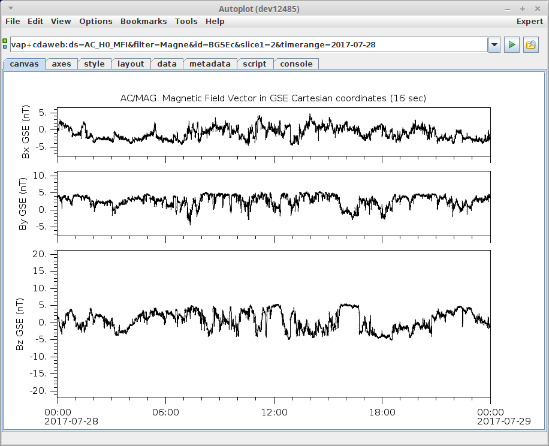
Task: Click the Expert mode label
Action: (x=529, y=21)
